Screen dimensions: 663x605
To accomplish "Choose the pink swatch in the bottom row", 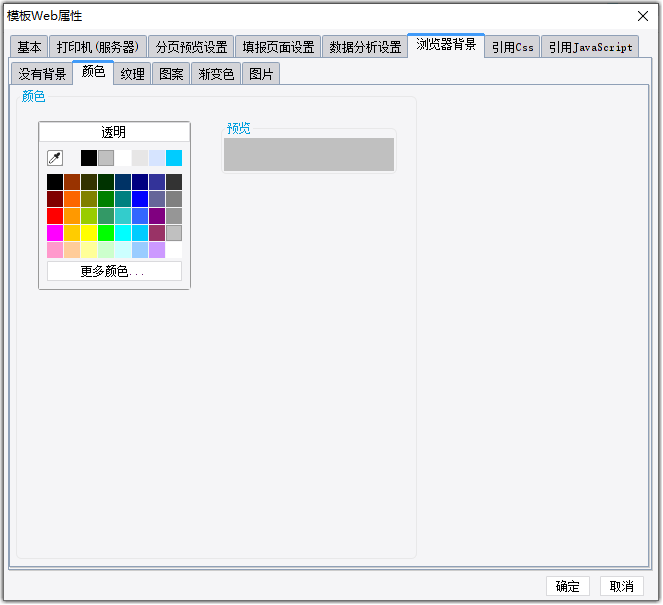I will [x=55, y=250].
